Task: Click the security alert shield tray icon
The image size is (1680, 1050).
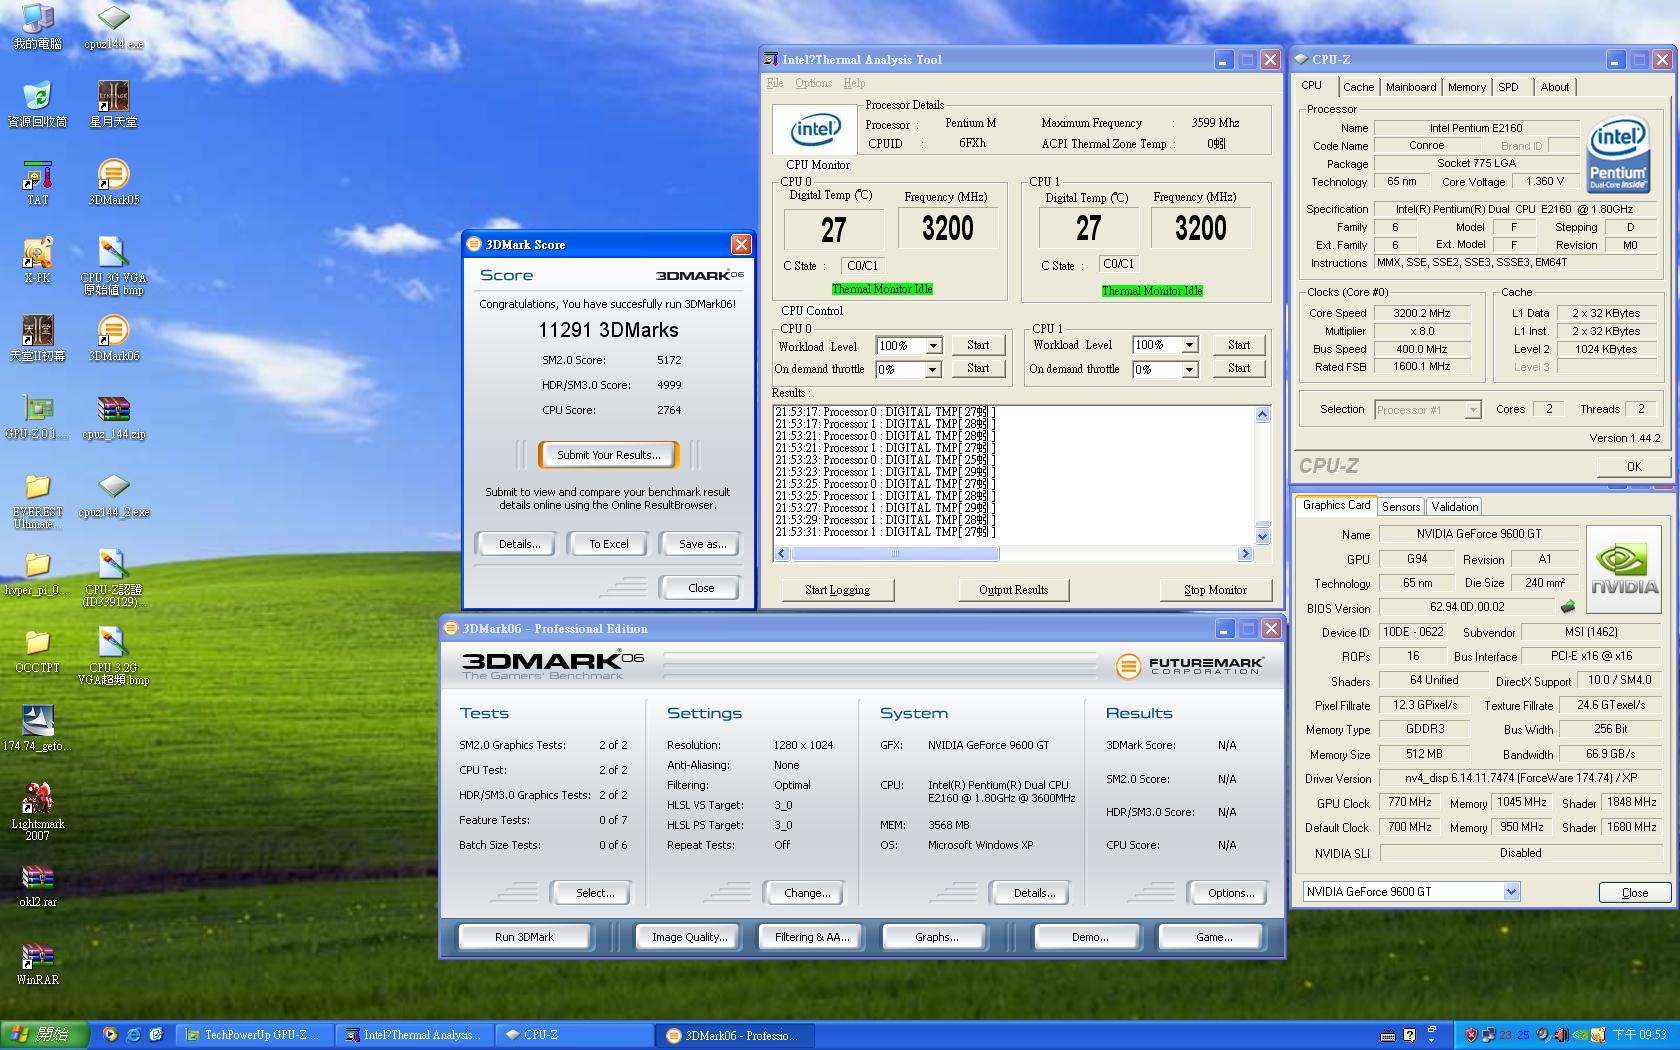Action: (x=1471, y=1035)
